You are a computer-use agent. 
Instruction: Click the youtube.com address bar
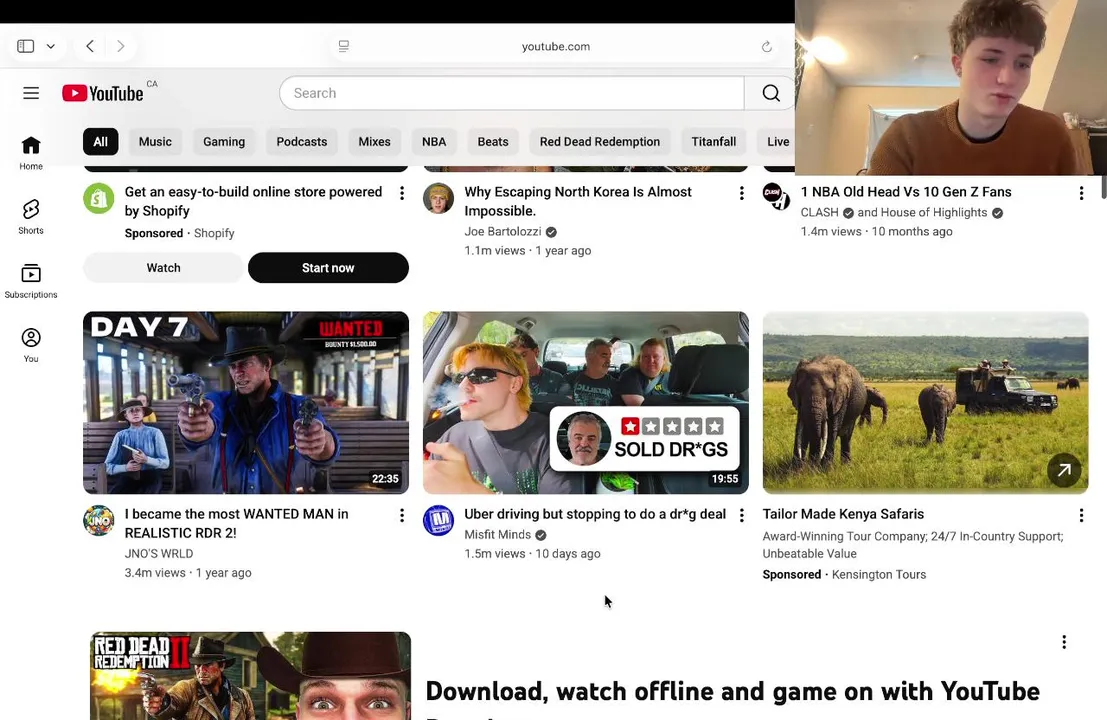point(556,47)
